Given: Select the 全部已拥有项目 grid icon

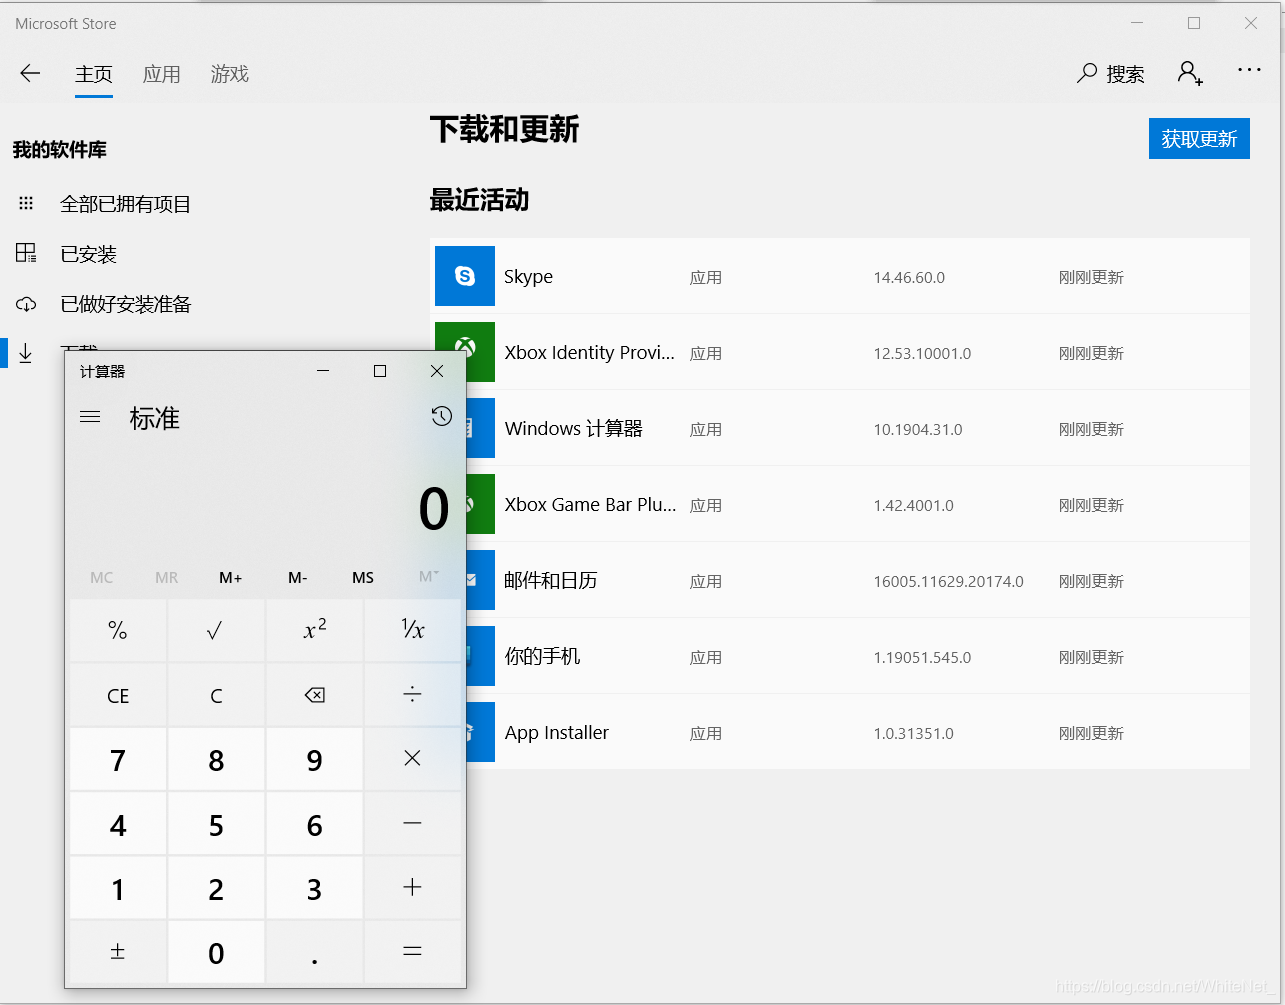Looking at the screenshot, I should coord(26,203).
